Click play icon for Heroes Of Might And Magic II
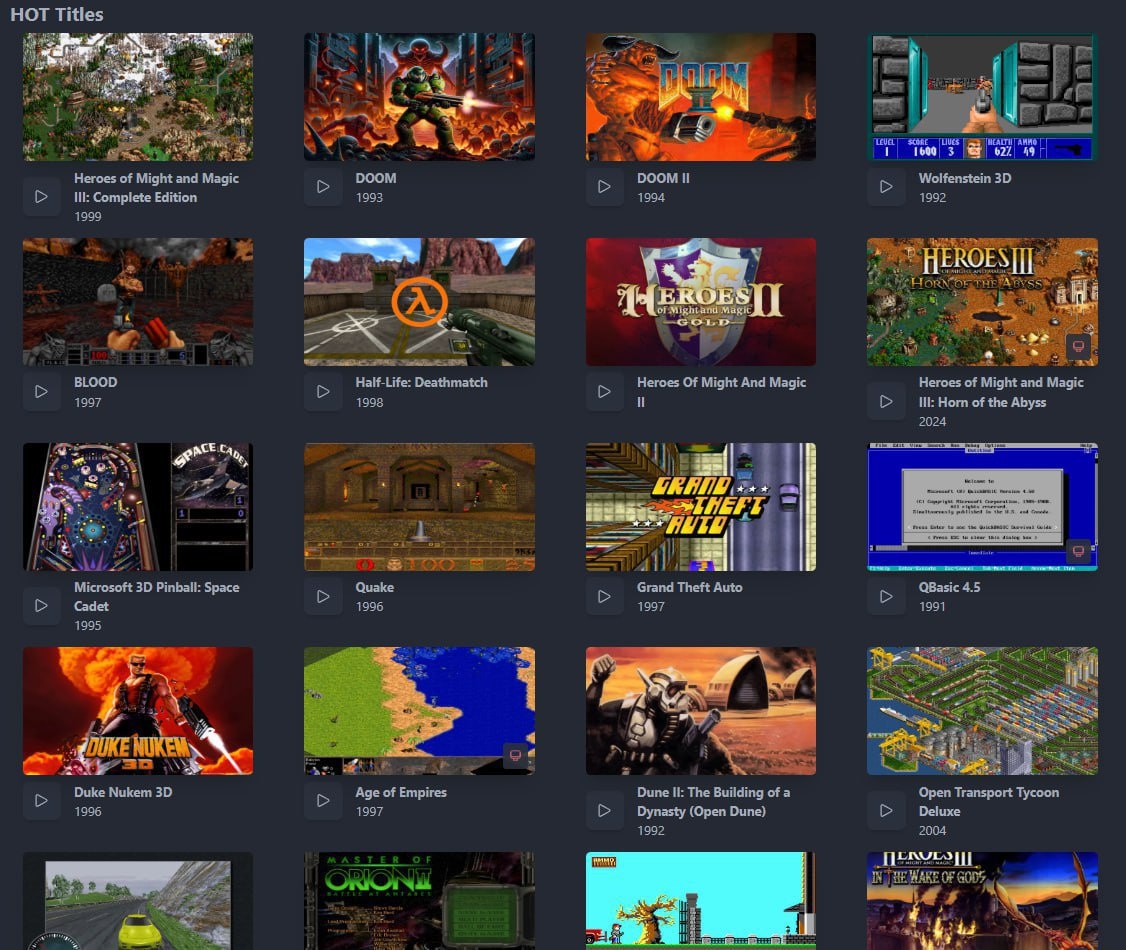Viewport: 1126px width, 950px height. click(605, 392)
